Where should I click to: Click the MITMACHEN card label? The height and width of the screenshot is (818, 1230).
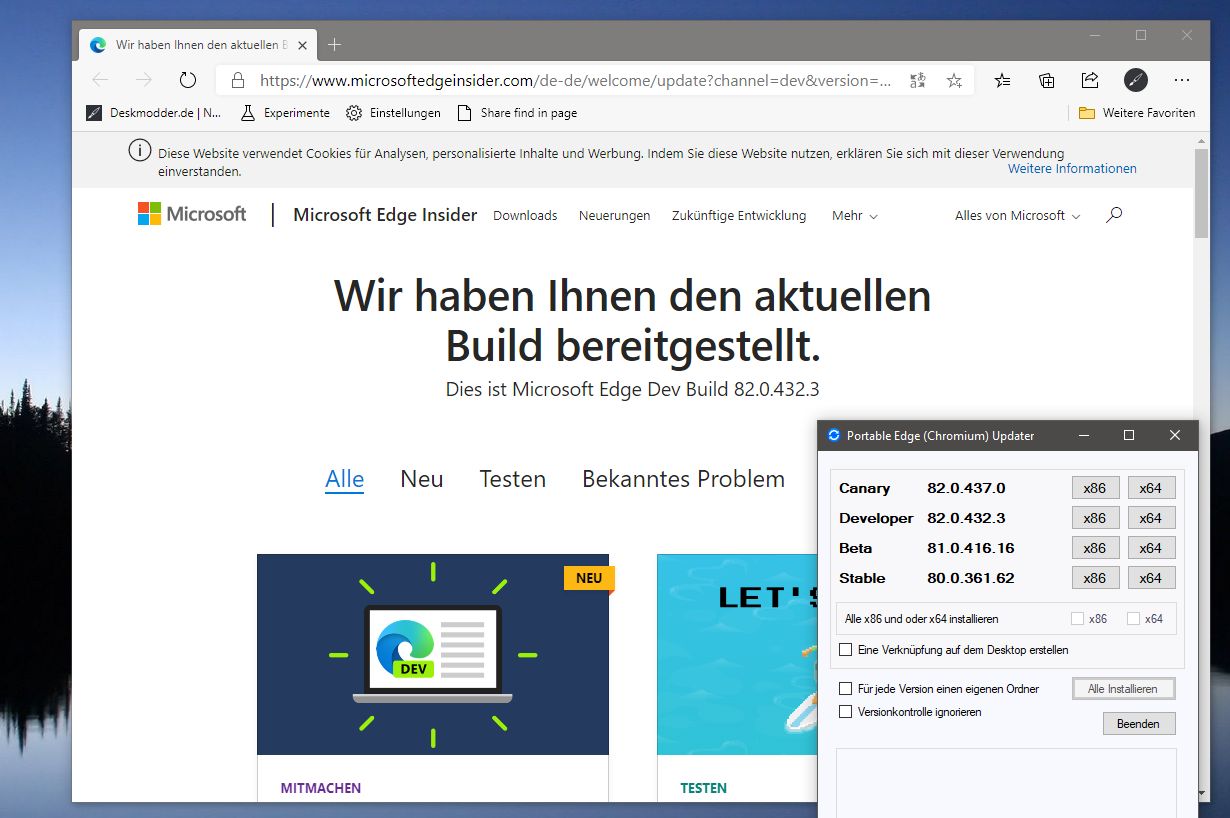[320, 788]
